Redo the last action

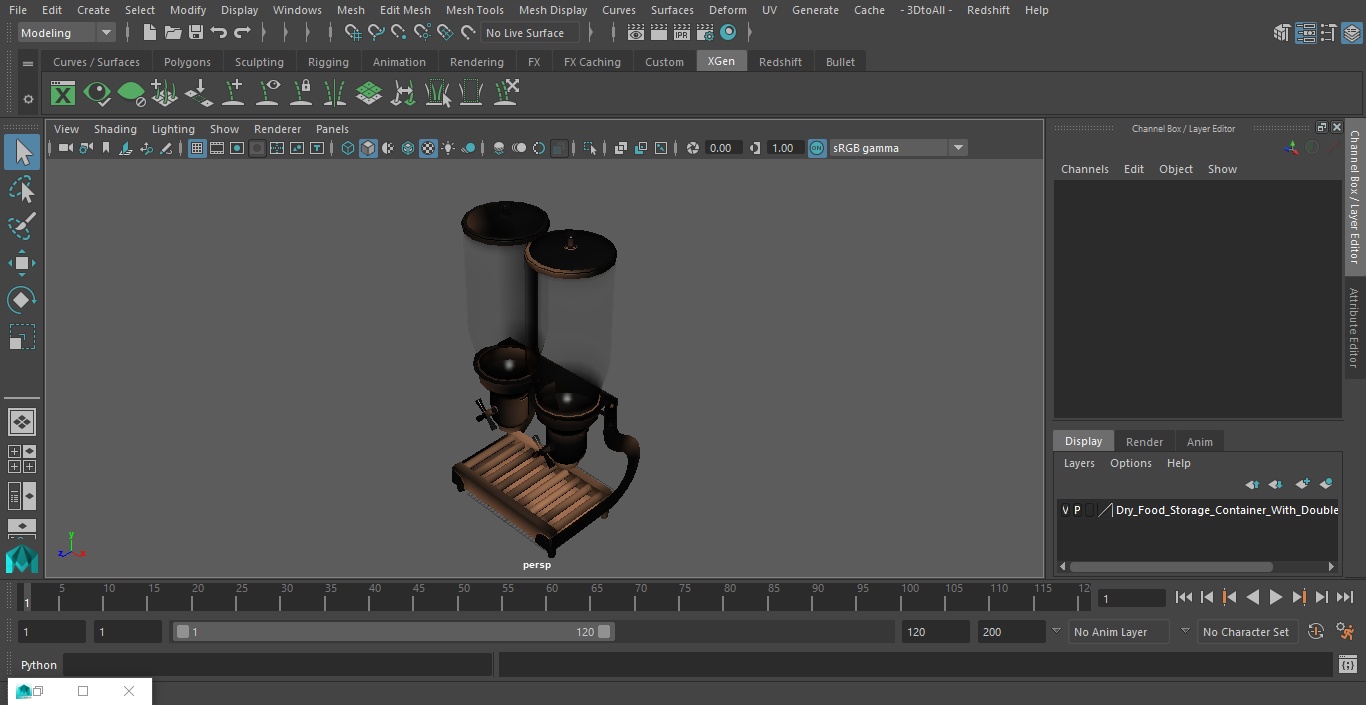coord(242,33)
